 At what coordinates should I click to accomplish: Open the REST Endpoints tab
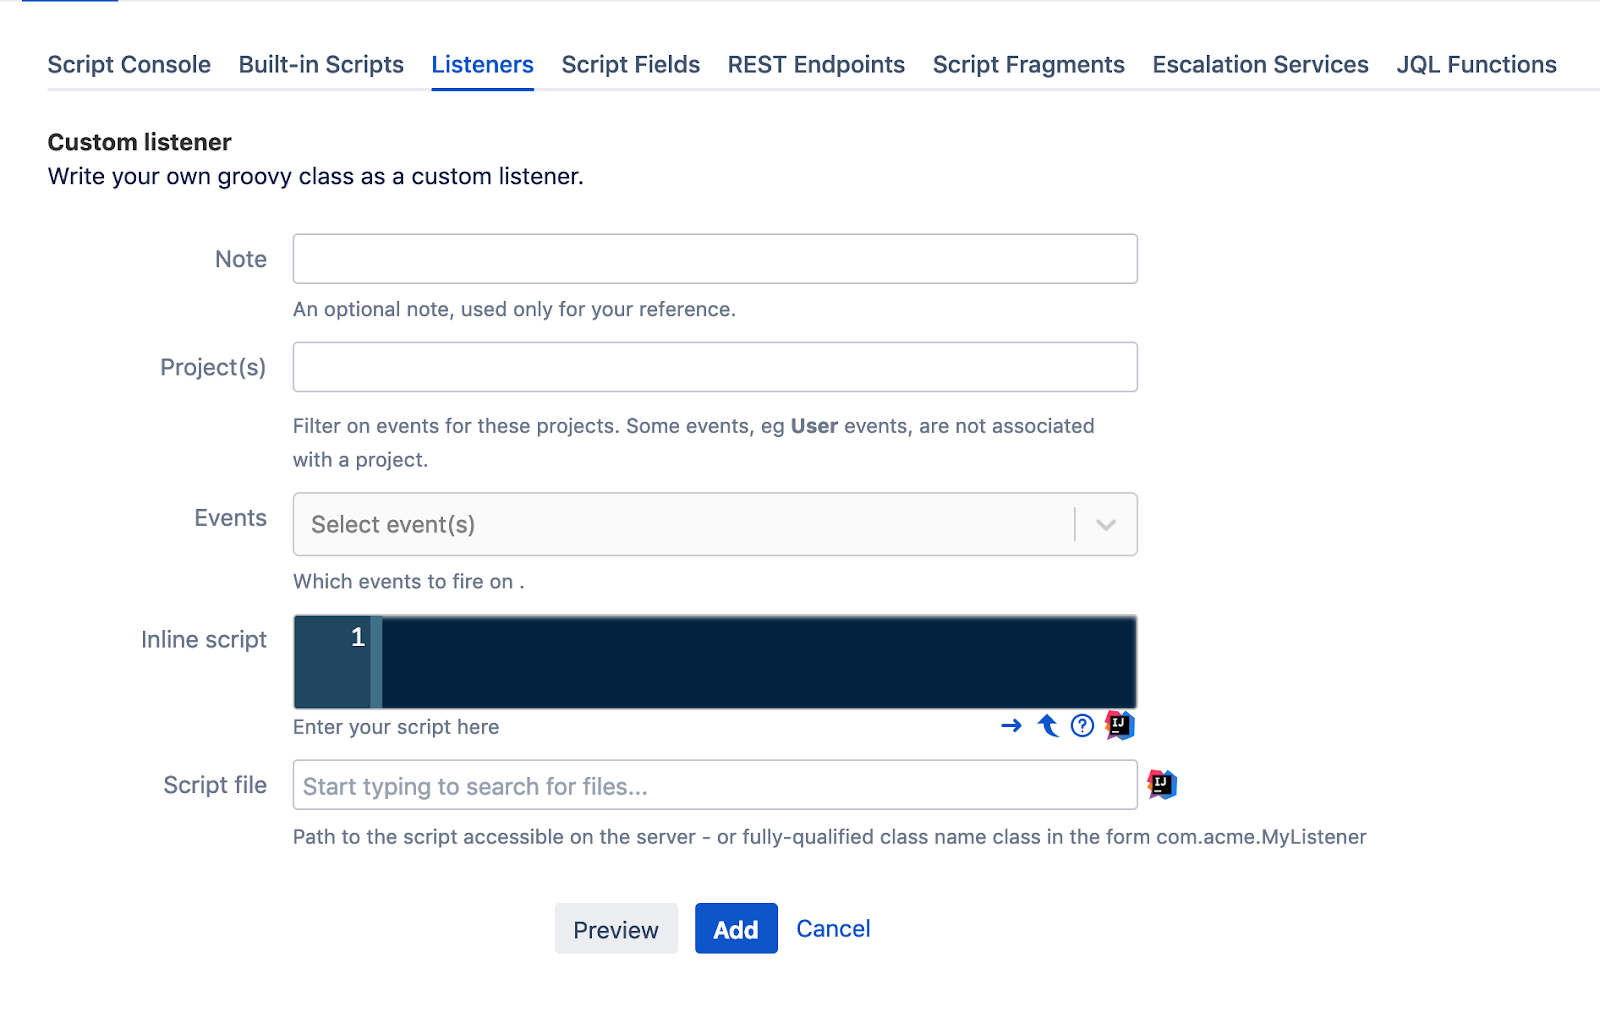coord(816,65)
